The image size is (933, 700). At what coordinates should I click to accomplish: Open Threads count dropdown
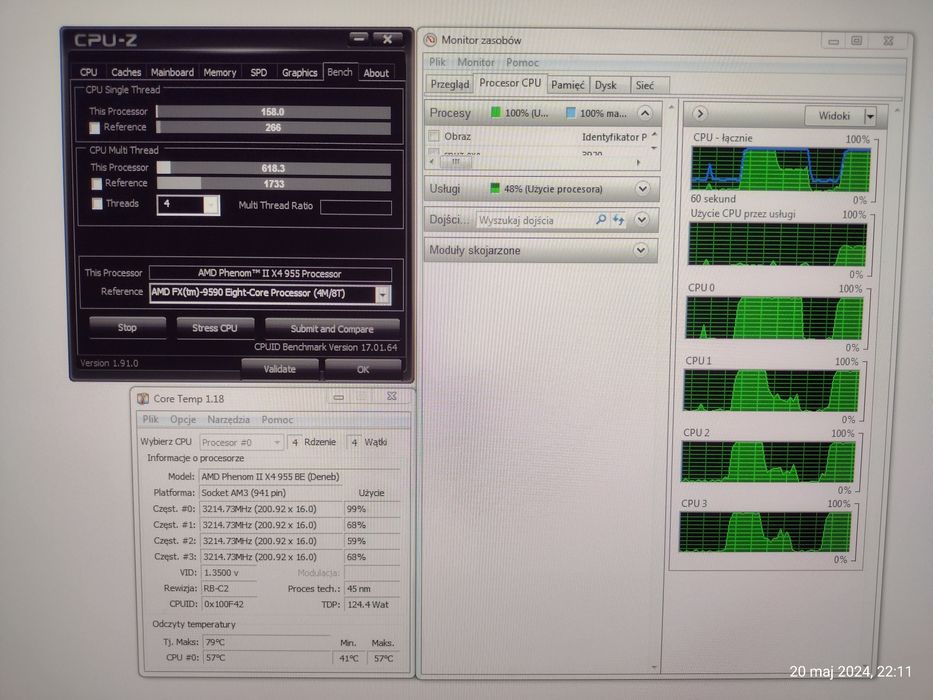coord(211,205)
